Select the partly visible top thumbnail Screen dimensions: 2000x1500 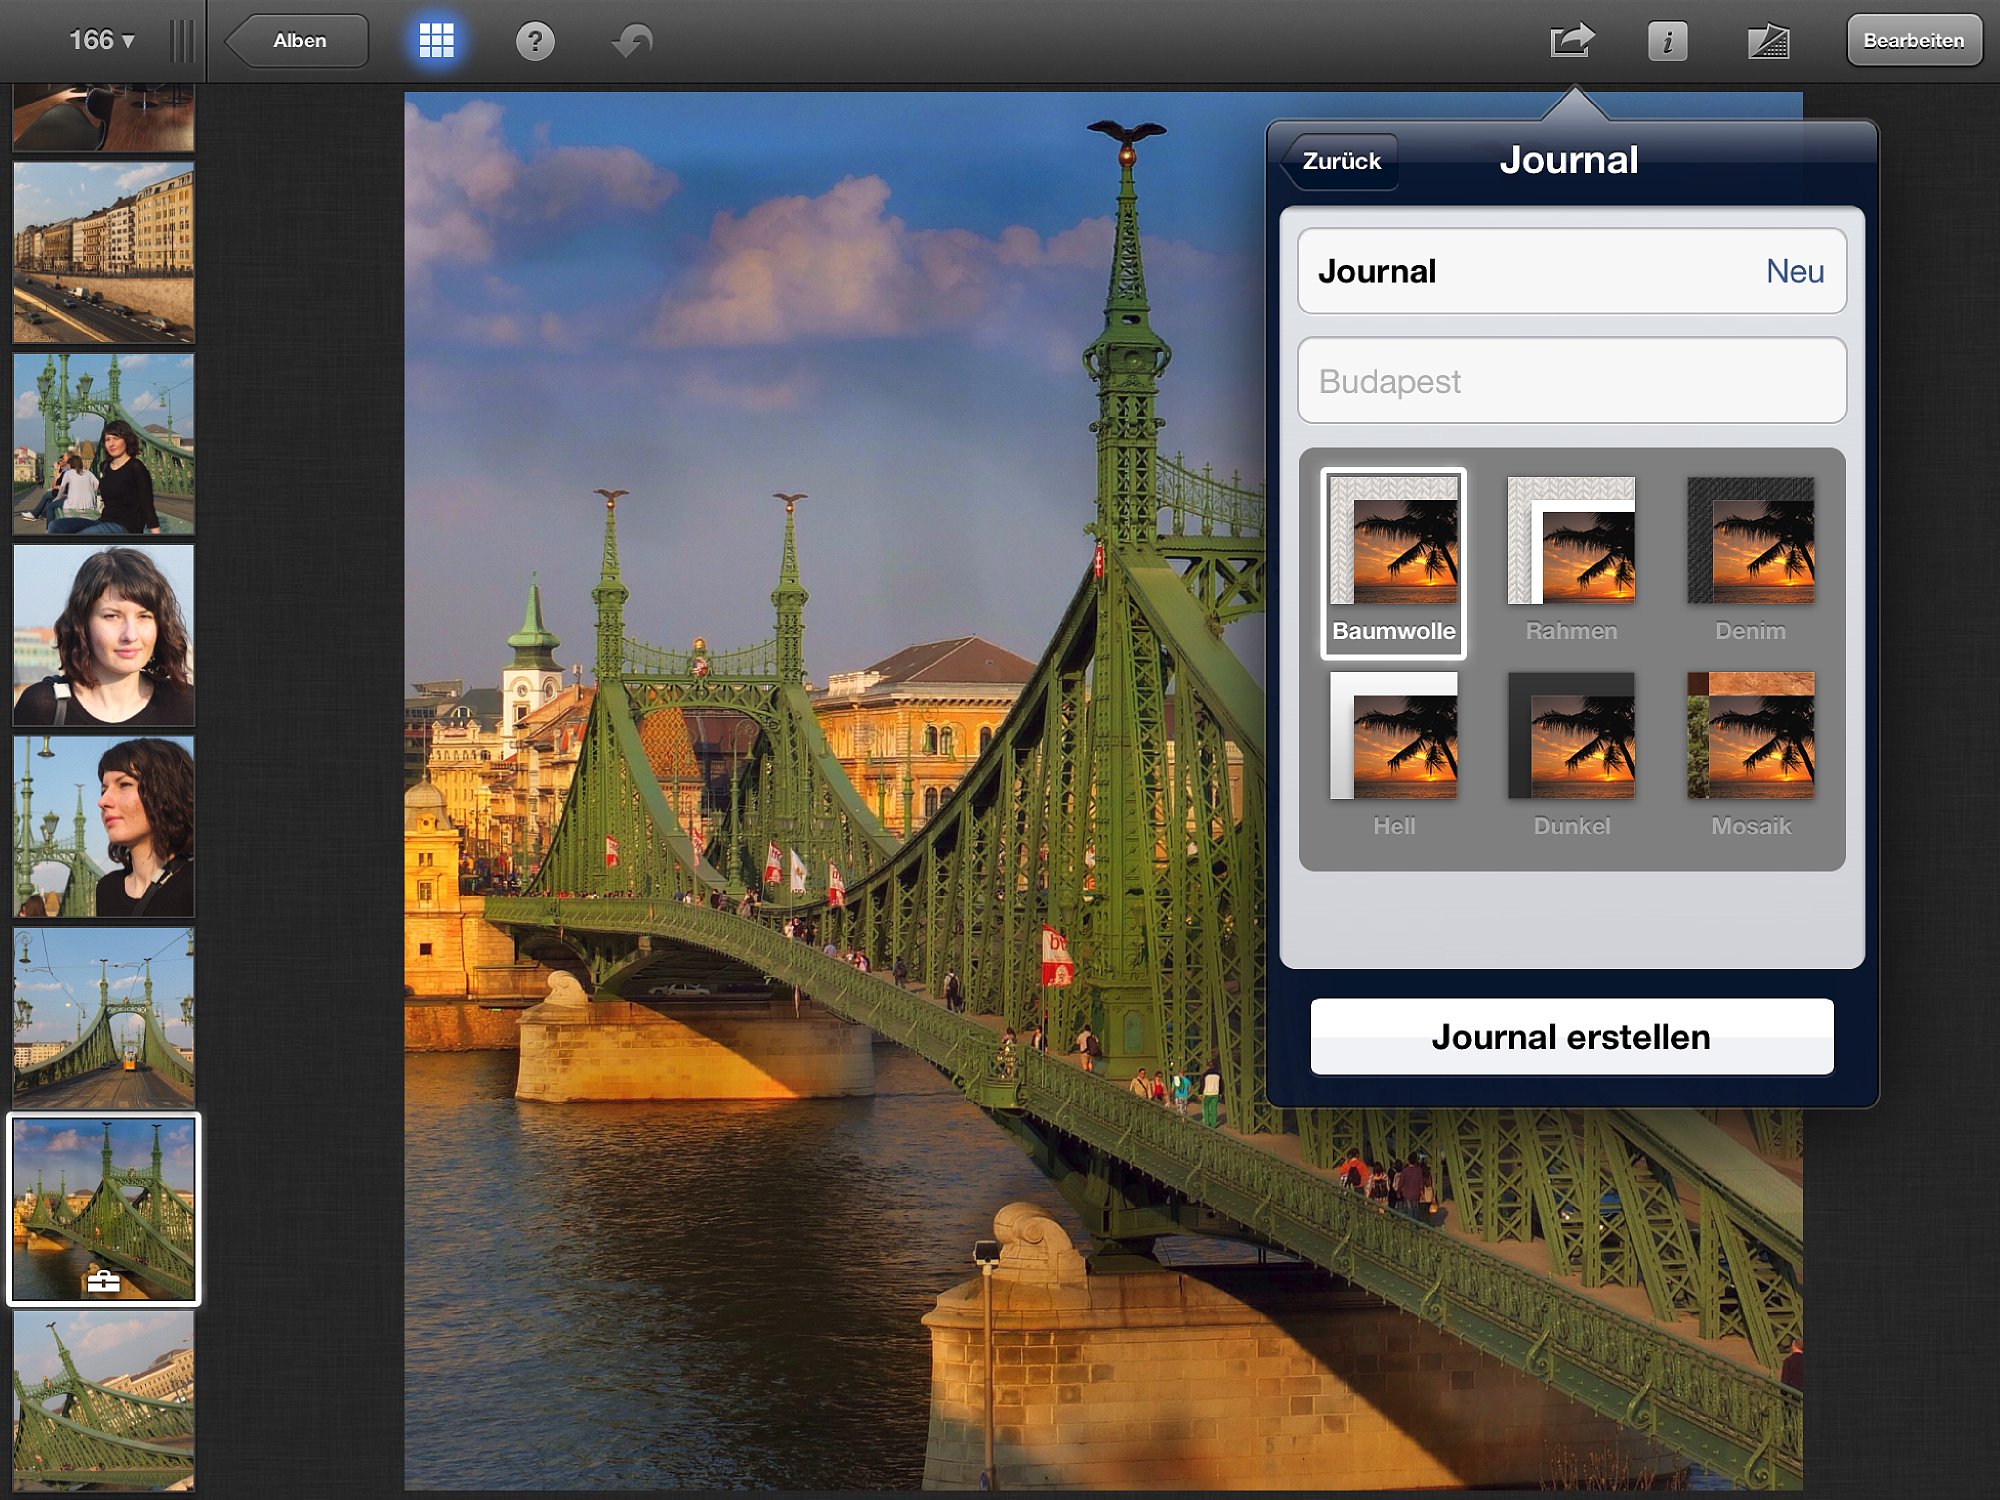pyautogui.click(x=104, y=118)
